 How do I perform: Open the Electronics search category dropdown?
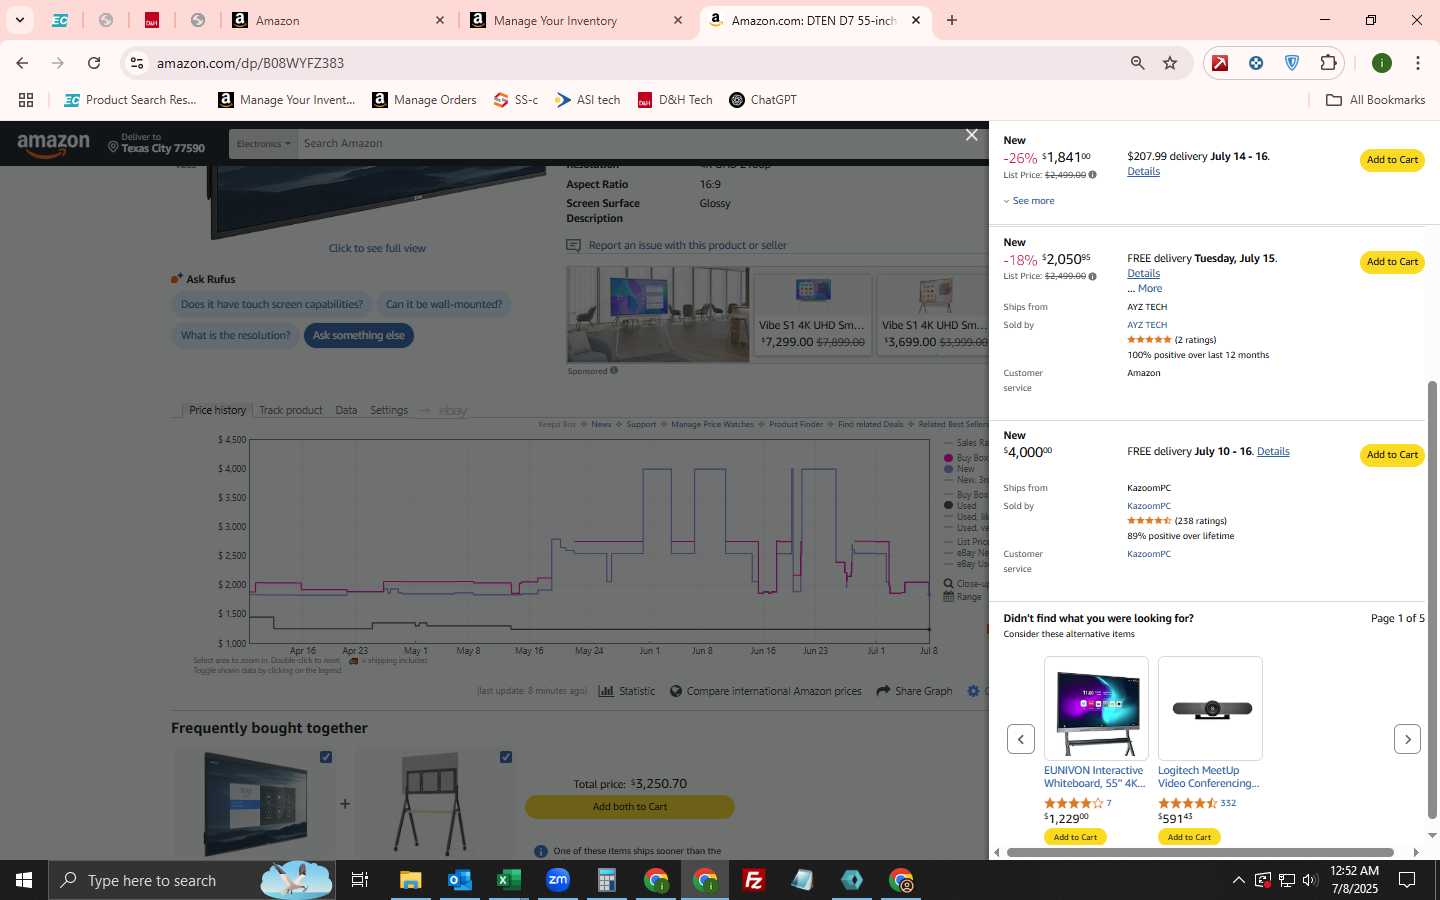264,144
